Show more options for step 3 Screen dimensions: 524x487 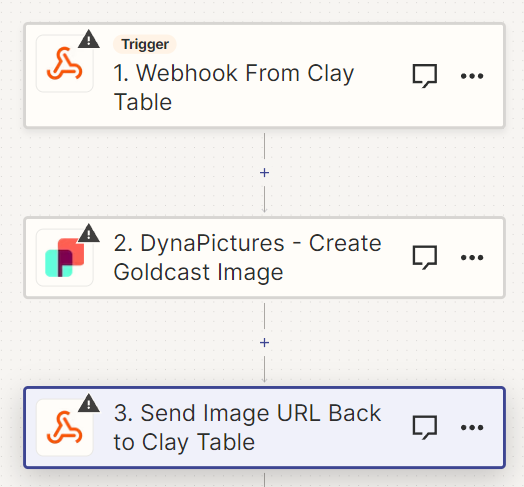point(472,427)
